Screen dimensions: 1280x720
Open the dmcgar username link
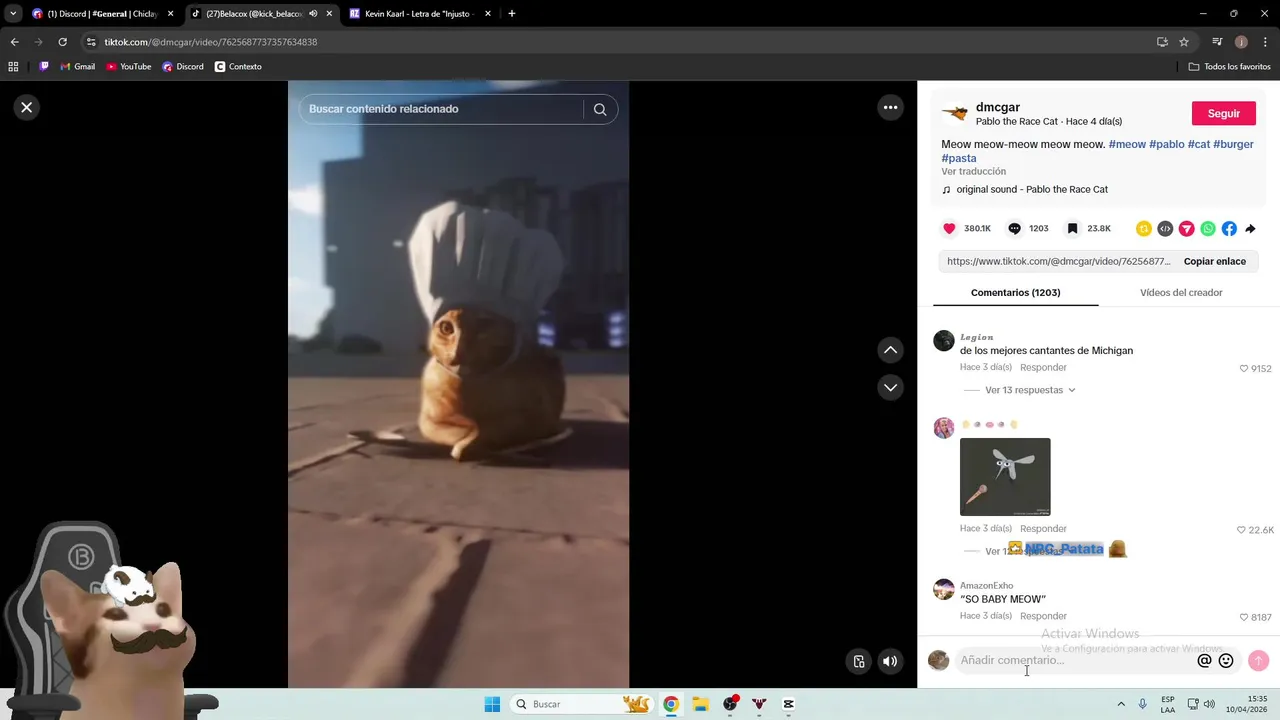[998, 107]
